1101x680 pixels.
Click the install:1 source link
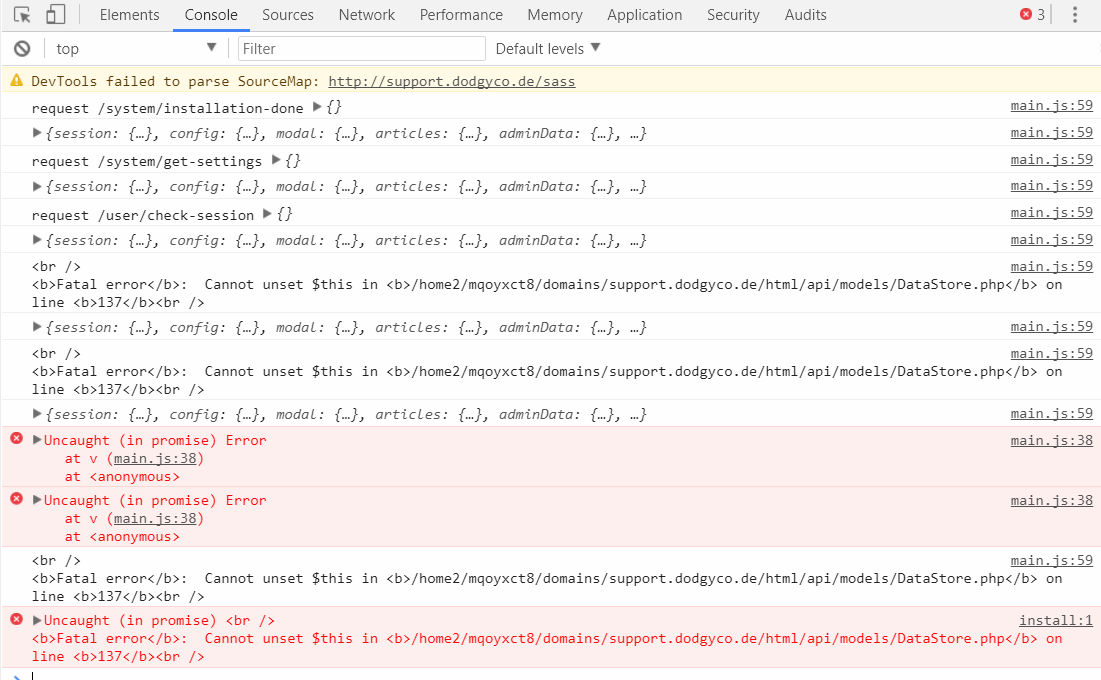click(1055, 619)
